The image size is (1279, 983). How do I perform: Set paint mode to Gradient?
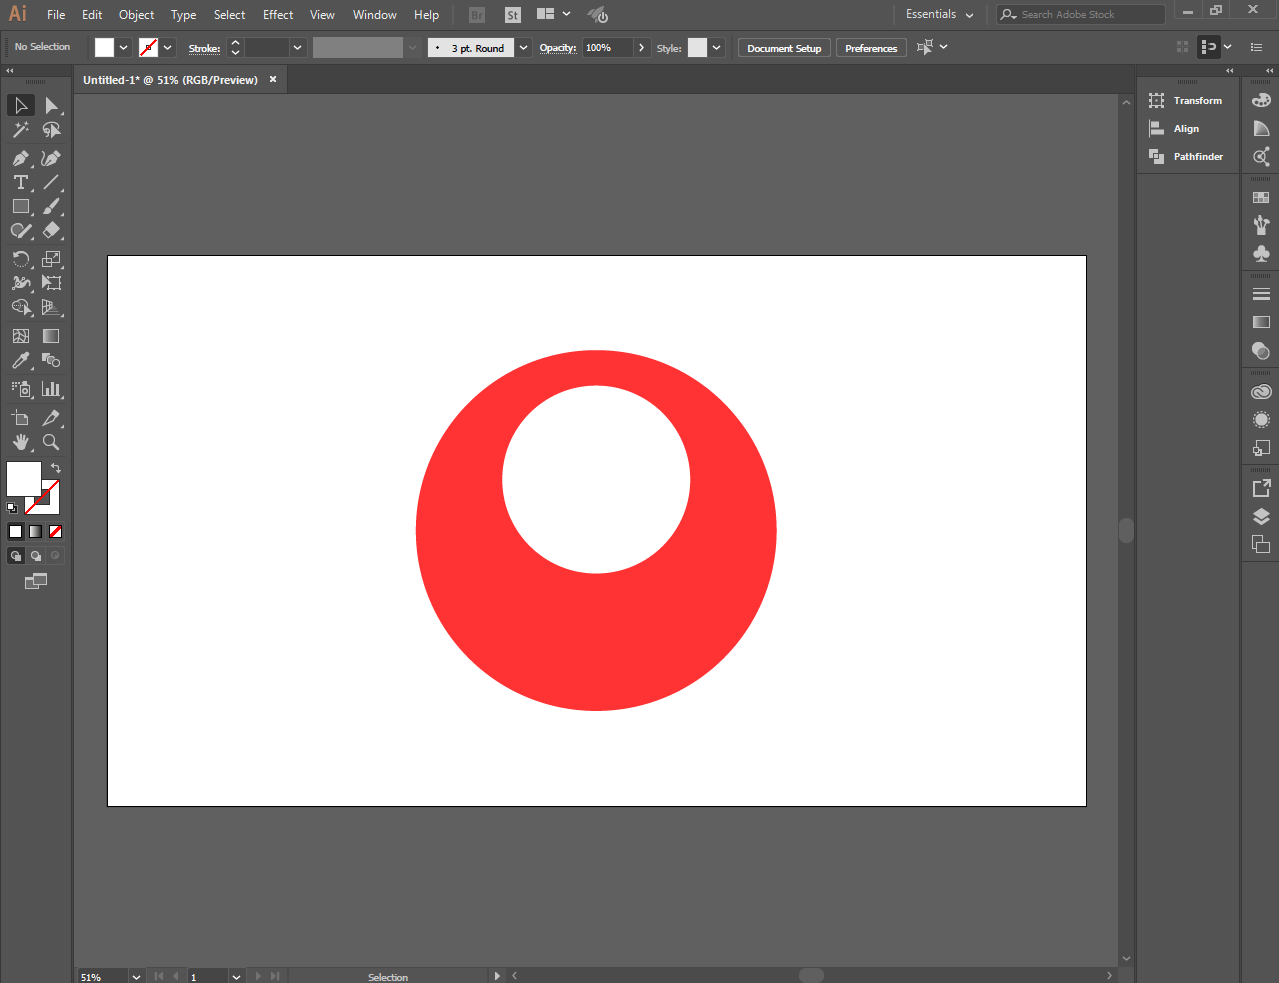point(36,531)
